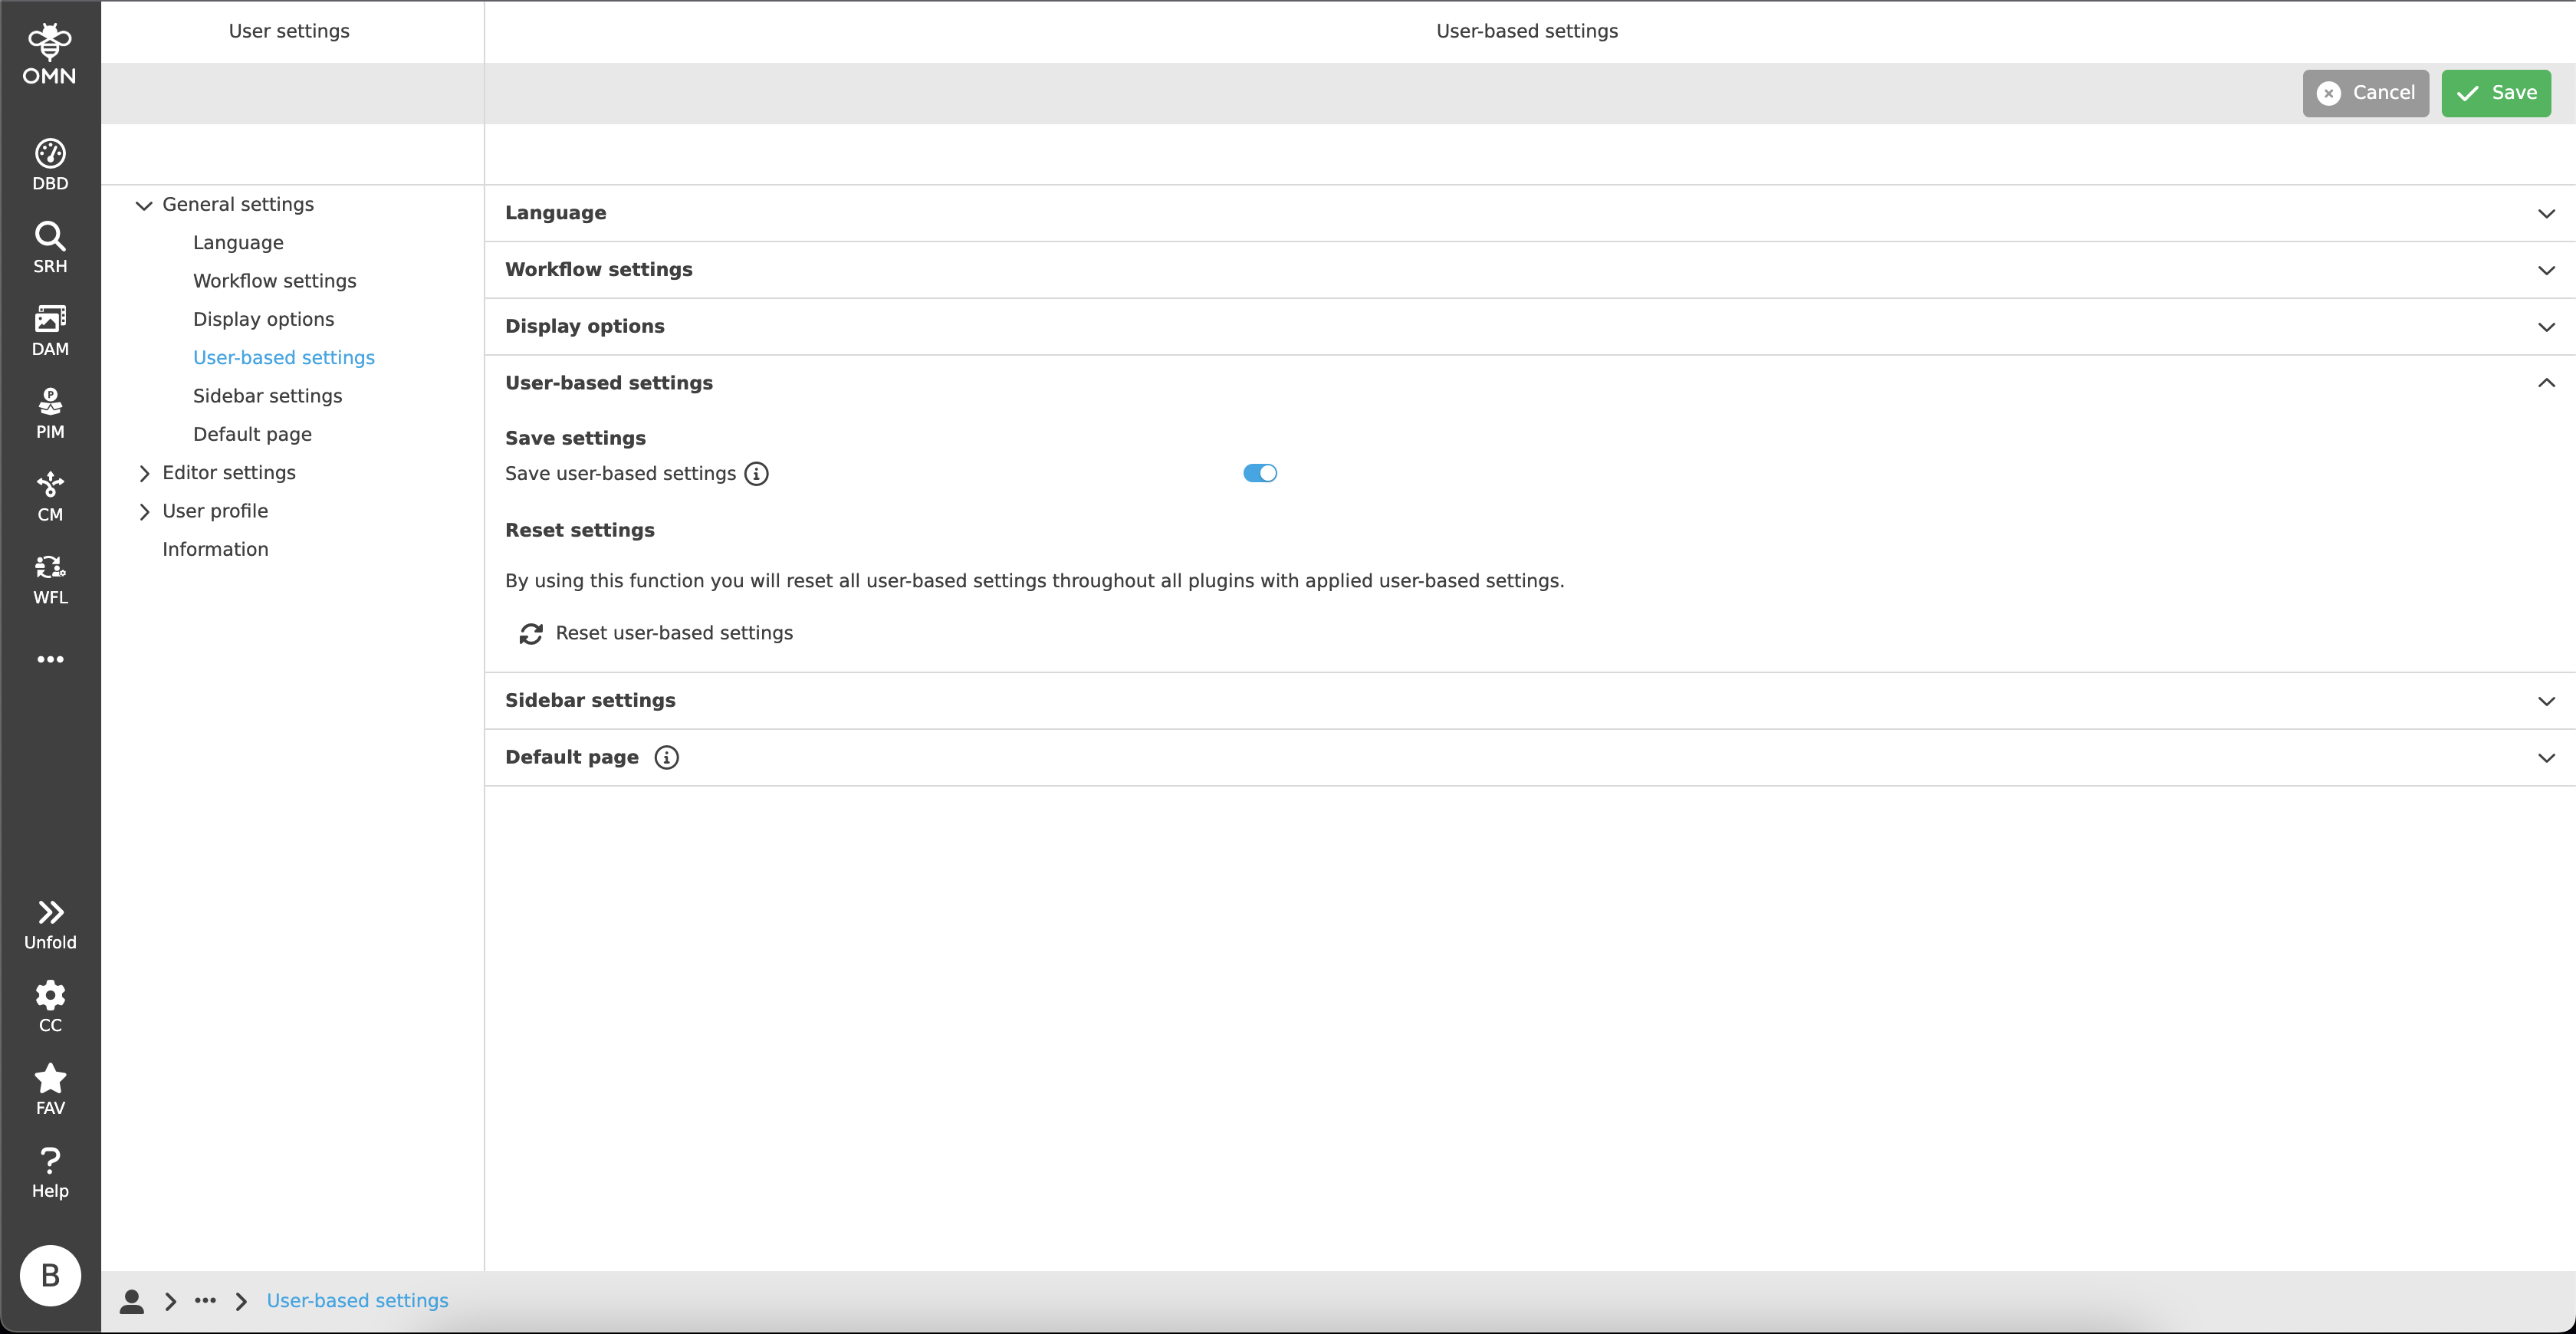Viewport: 2576px width, 1334px height.
Task: Switch to Sidebar settings in the left menu
Action: coord(267,395)
